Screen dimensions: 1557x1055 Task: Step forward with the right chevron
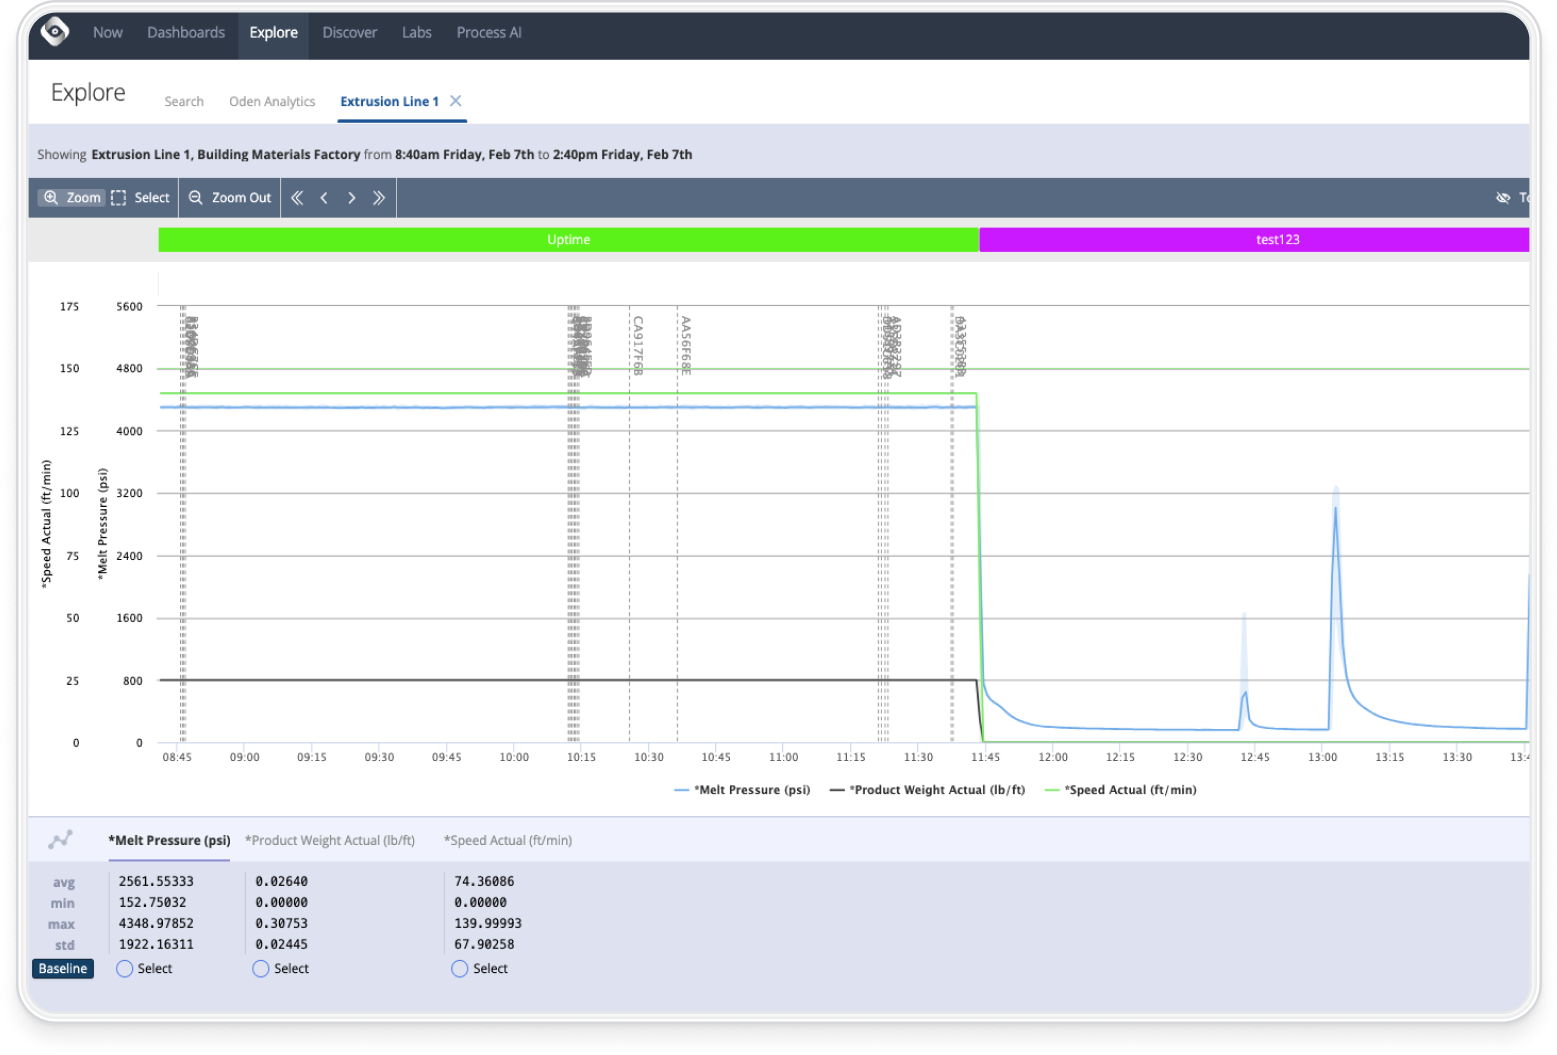coord(351,198)
